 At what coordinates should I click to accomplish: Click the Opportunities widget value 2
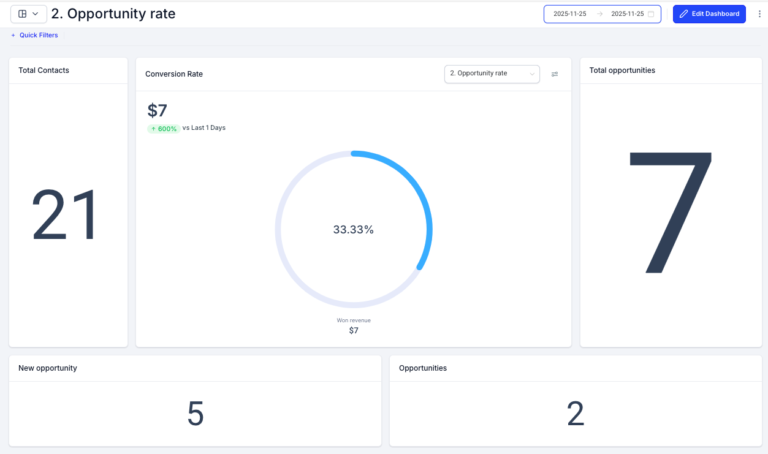click(575, 413)
